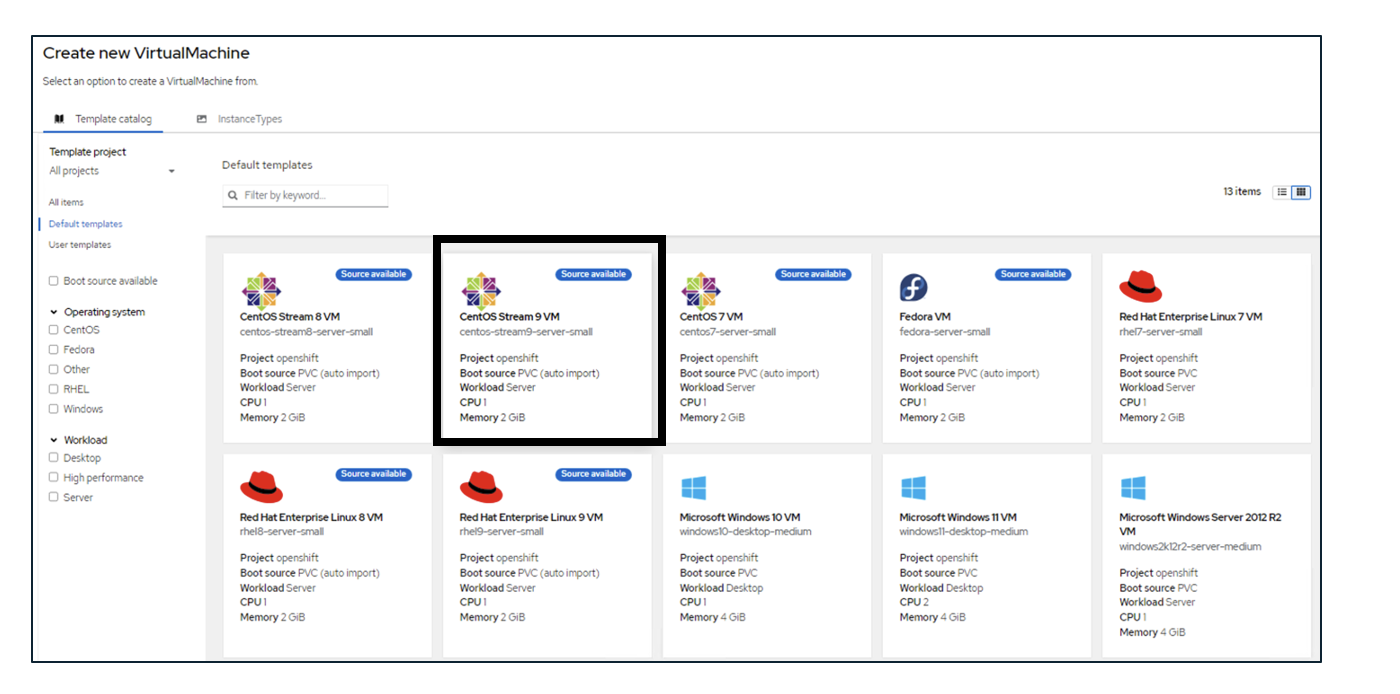Check the Other operating system filter
The image size is (1400, 694).
(x=54, y=369)
